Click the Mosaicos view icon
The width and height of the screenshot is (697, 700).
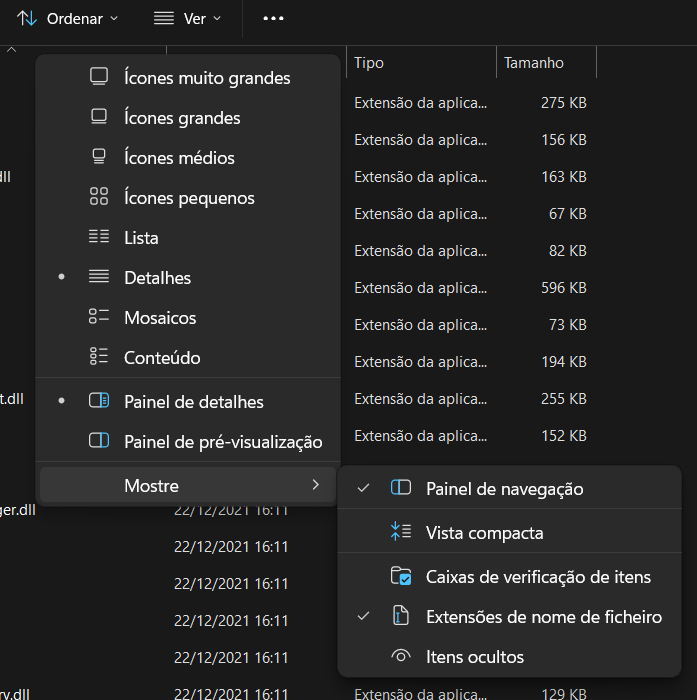[99, 317]
